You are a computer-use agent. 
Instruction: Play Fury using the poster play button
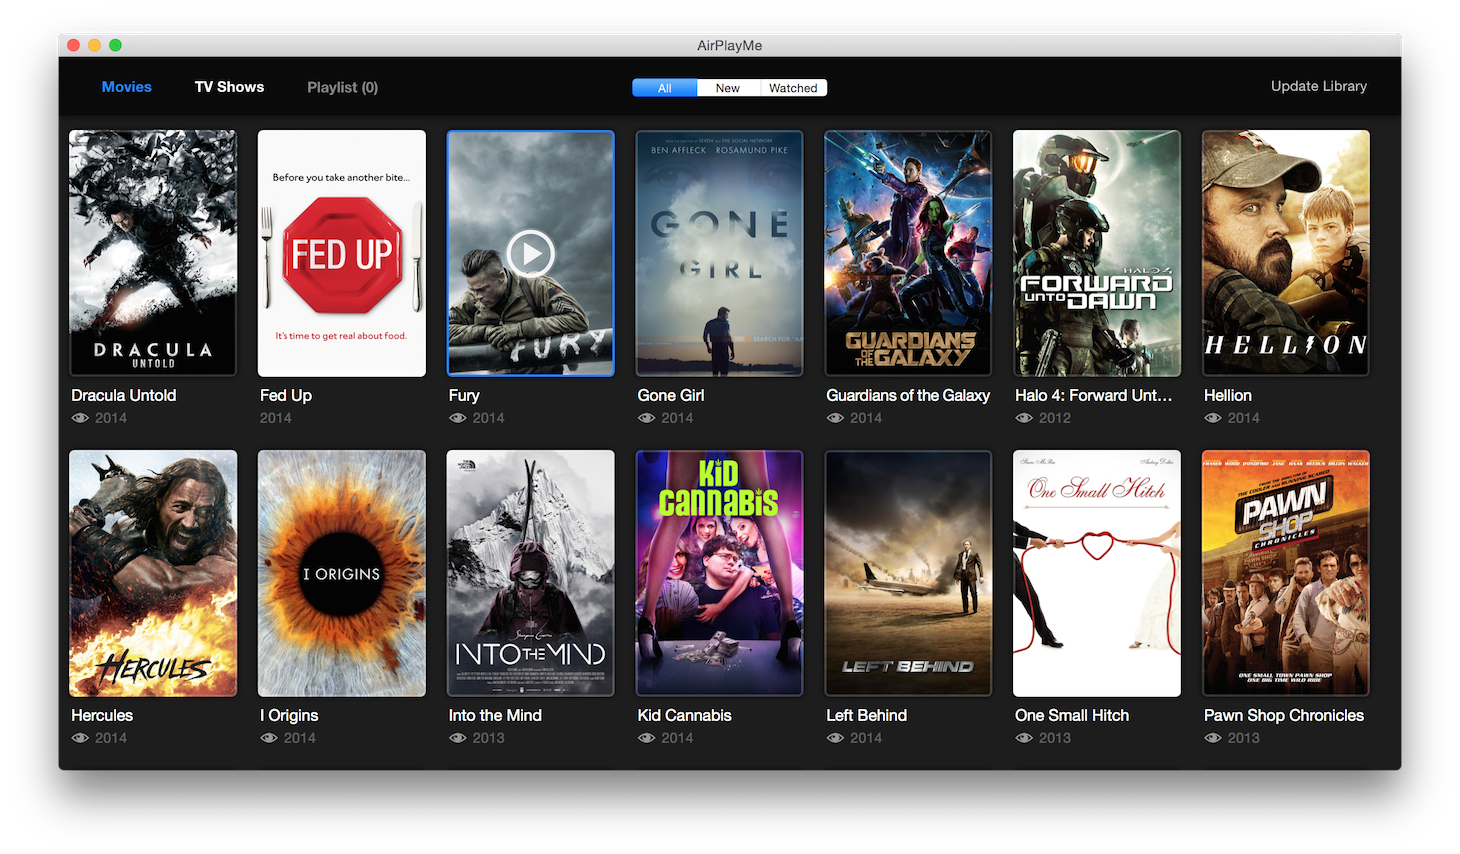click(x=531, y=254)
